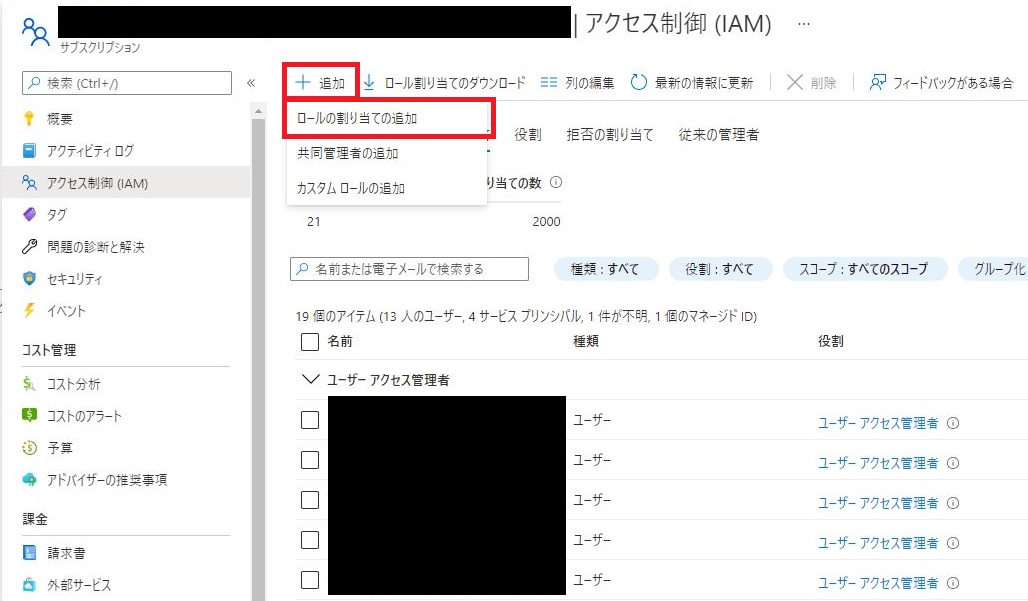Screen dimensions: 1028x601
Task: Select ロールの割り当ての追加 menu entry
Action: pyautogui.click(x=387, y=119)
